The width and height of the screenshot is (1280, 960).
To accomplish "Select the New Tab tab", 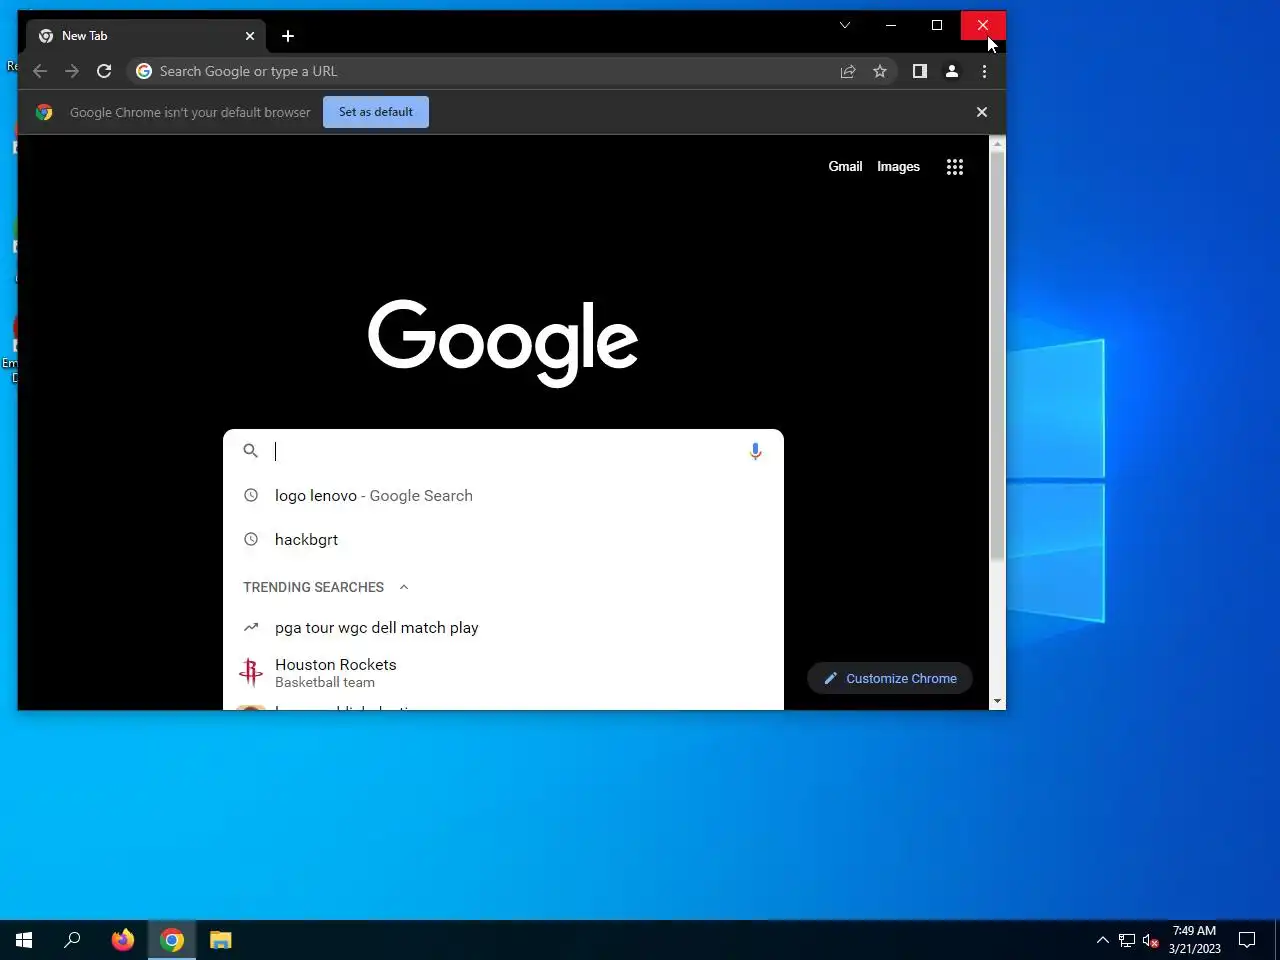I will click(x=147, y=36).
